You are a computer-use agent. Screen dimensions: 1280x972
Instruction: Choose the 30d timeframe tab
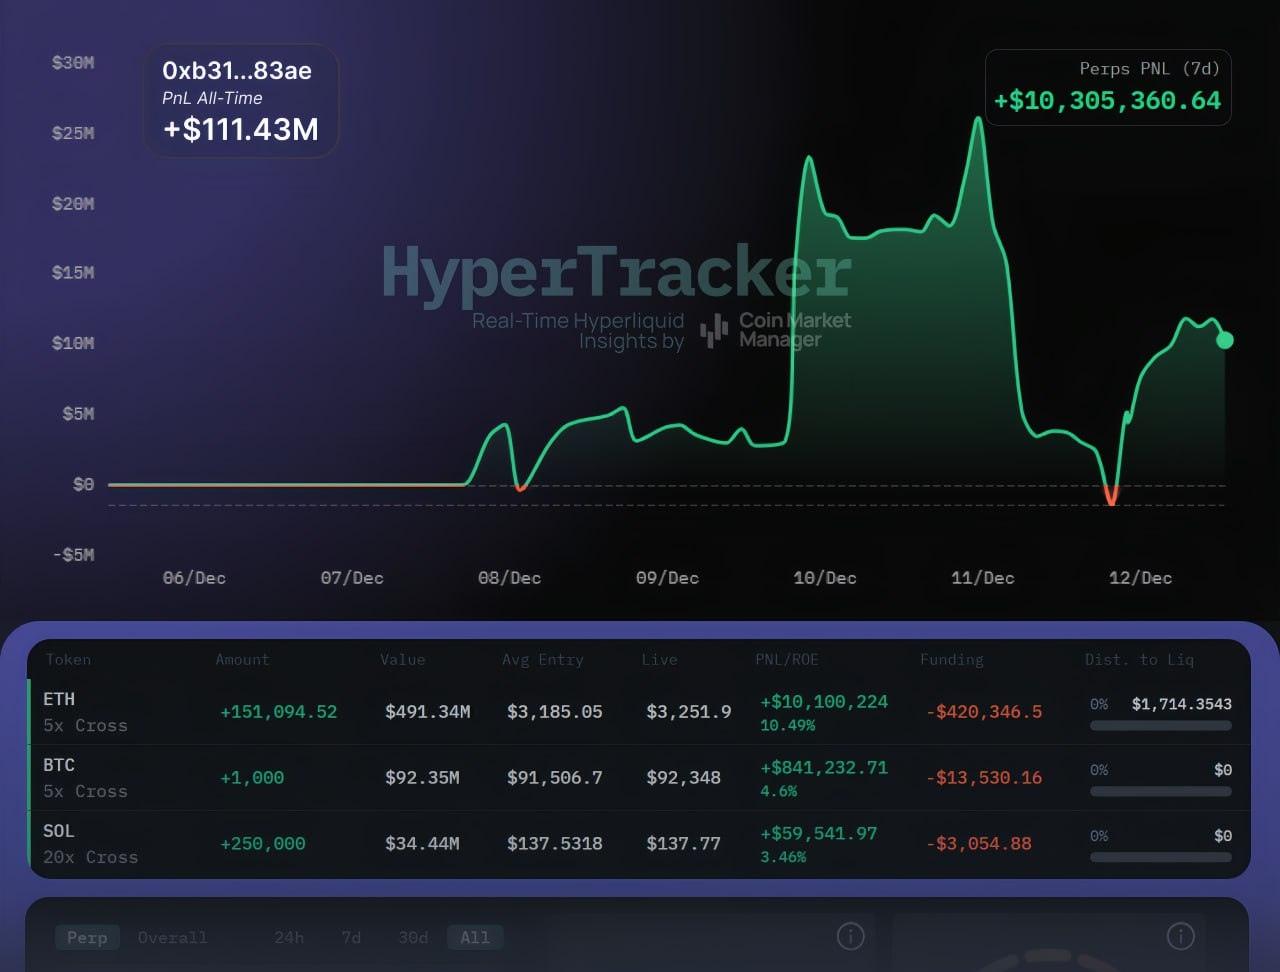[413, 937]
